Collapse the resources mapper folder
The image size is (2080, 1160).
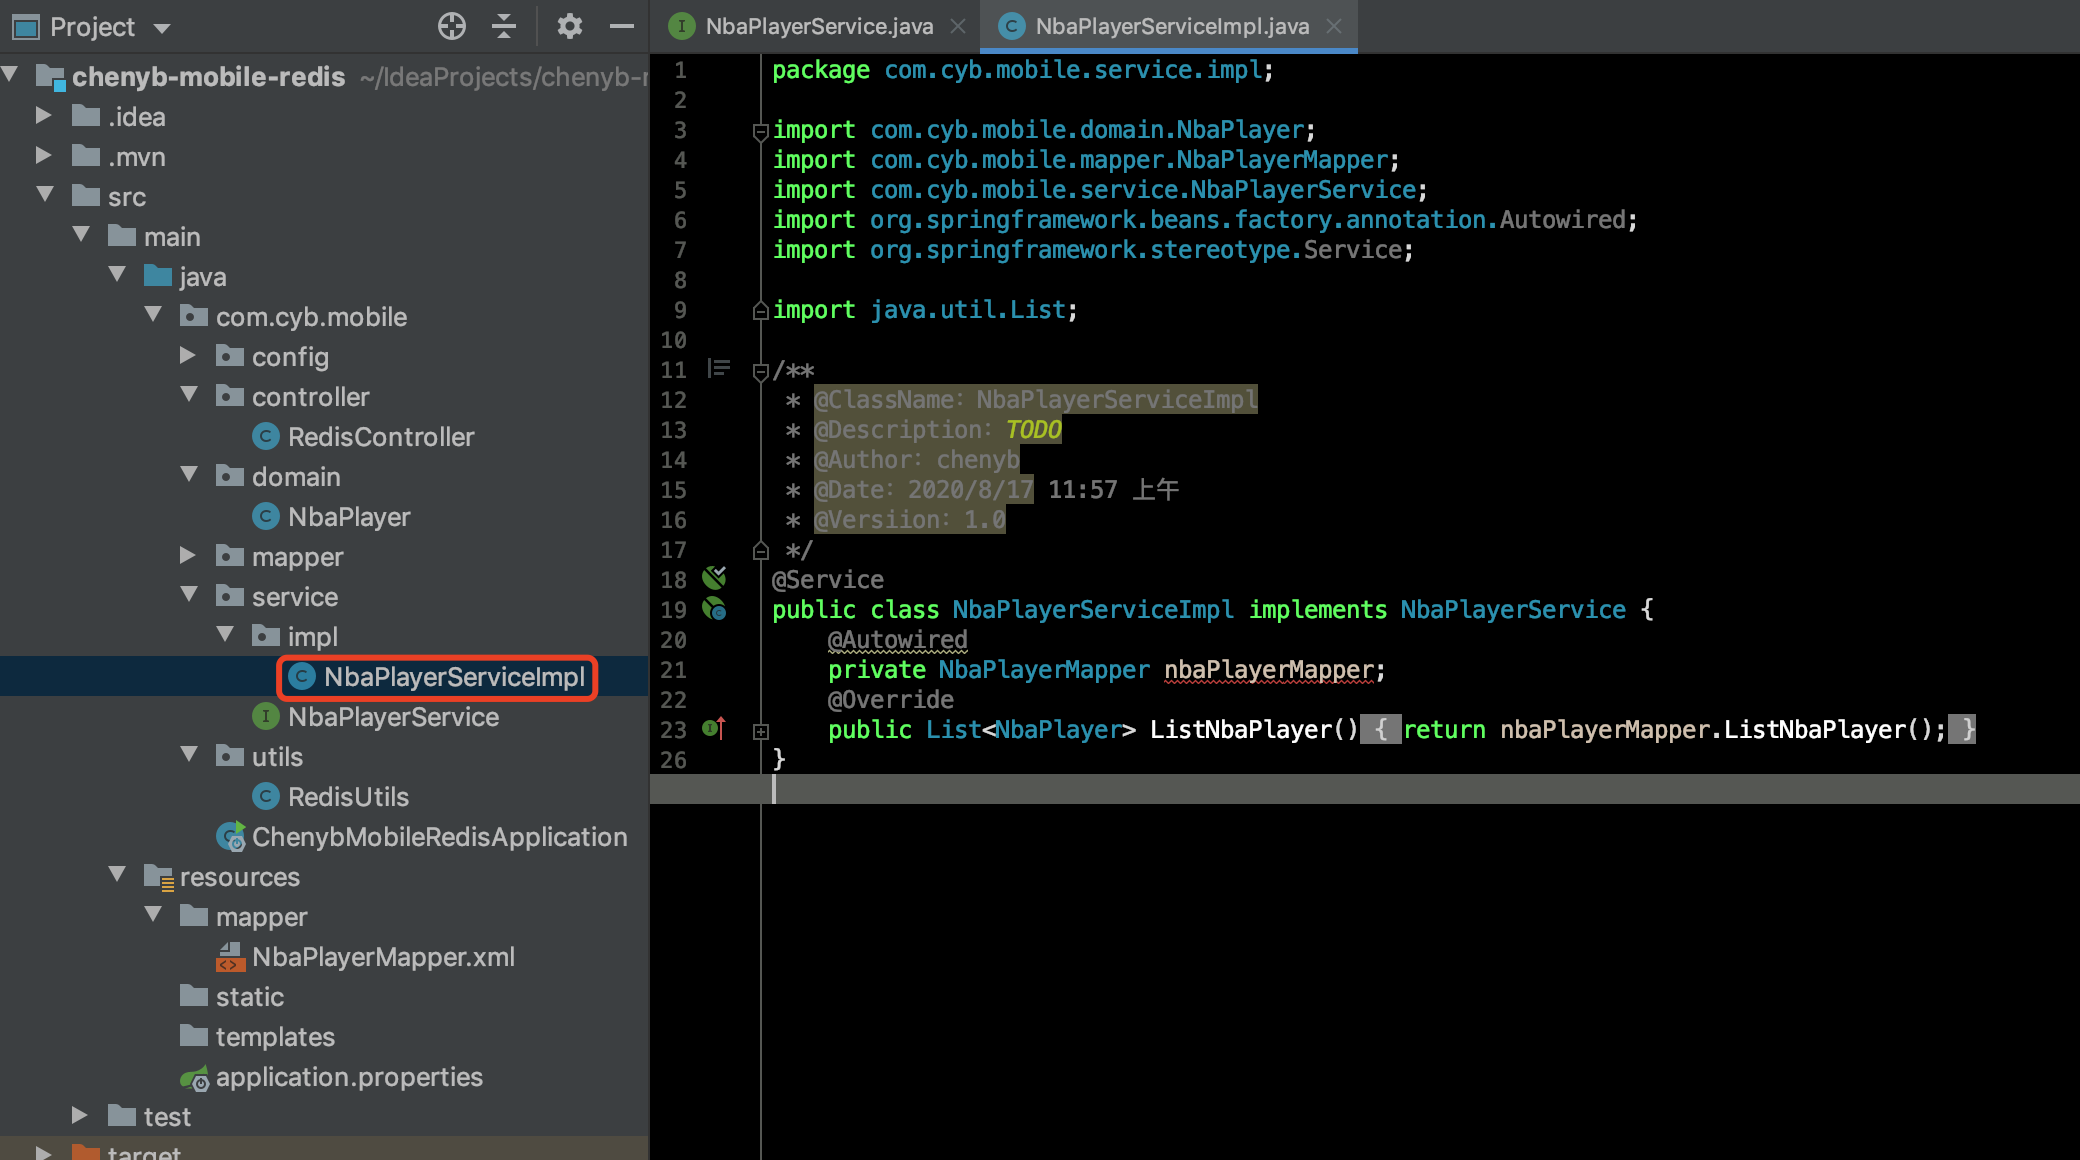[x=154, y=915]
